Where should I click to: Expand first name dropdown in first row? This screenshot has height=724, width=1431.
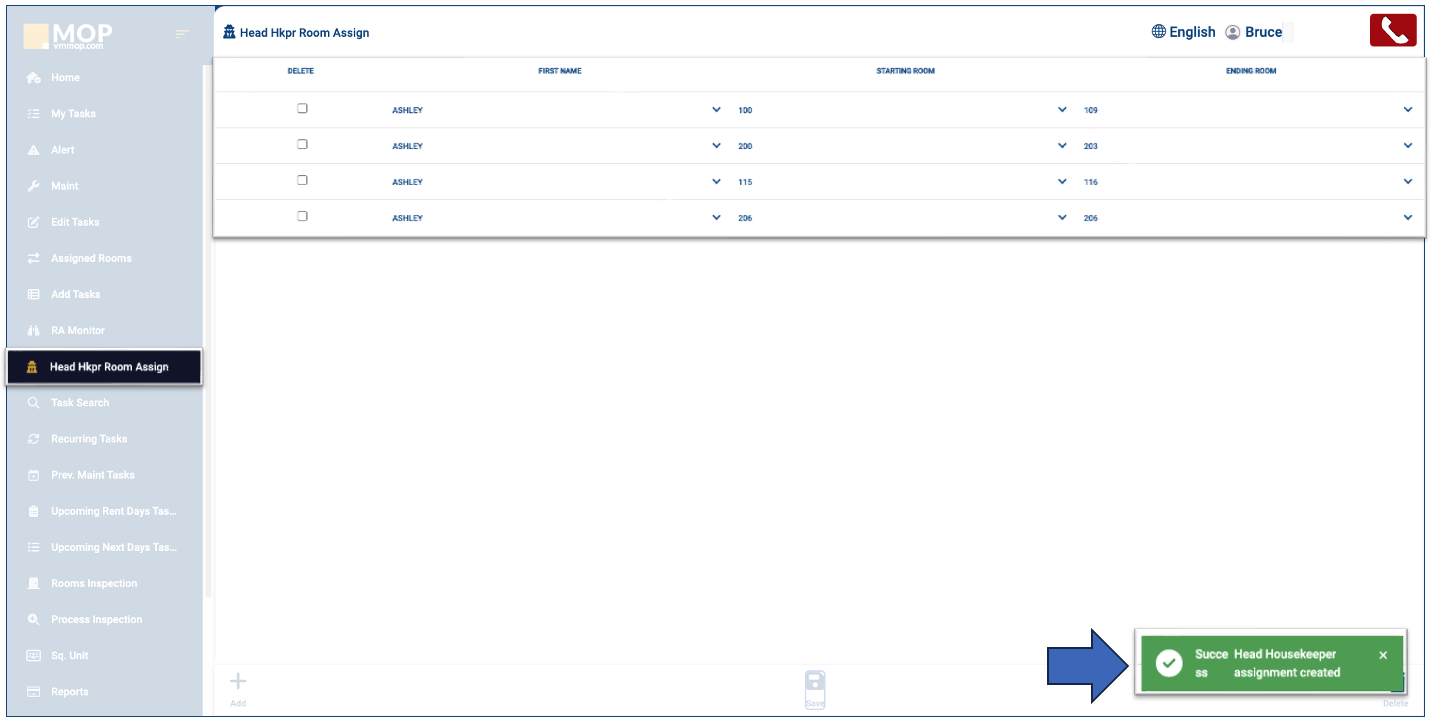(x=716, y=110)
